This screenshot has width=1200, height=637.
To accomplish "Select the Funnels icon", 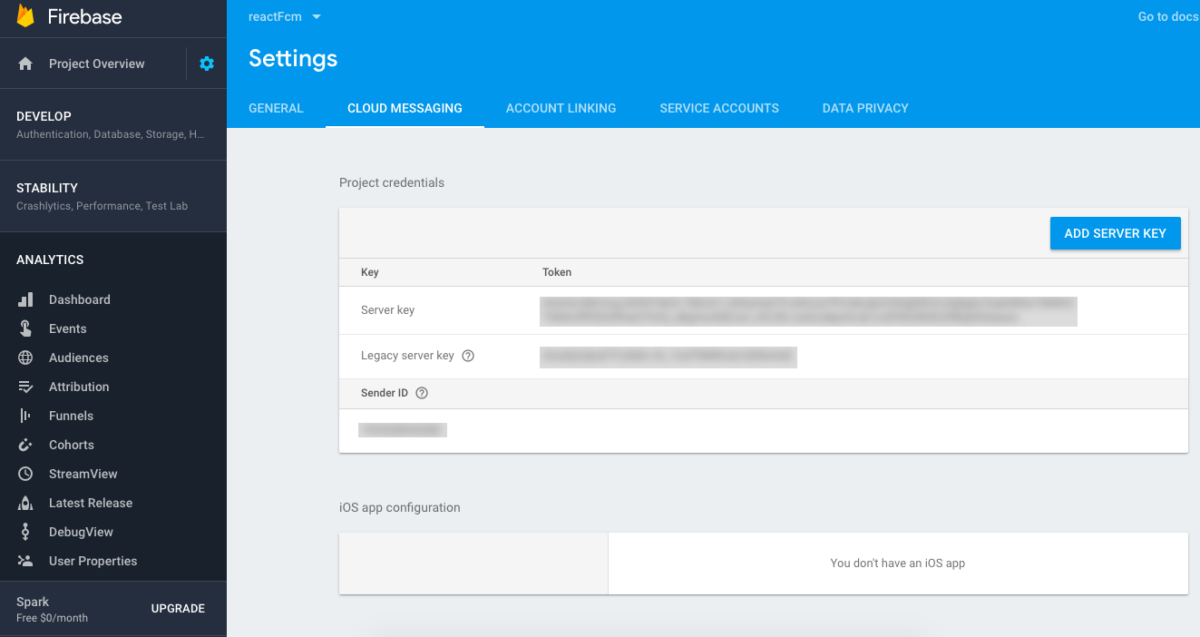I will tap(26, 416).
